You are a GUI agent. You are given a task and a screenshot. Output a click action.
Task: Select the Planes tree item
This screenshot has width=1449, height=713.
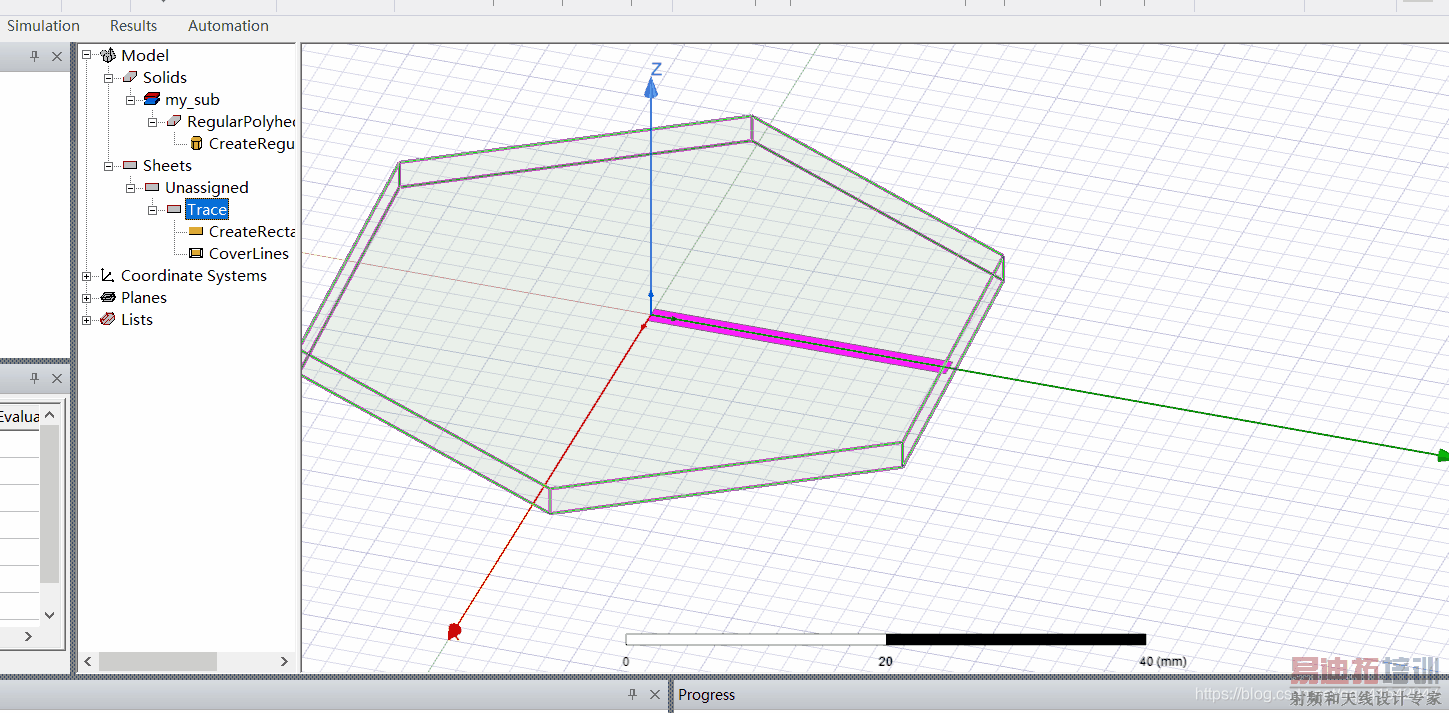144,297
